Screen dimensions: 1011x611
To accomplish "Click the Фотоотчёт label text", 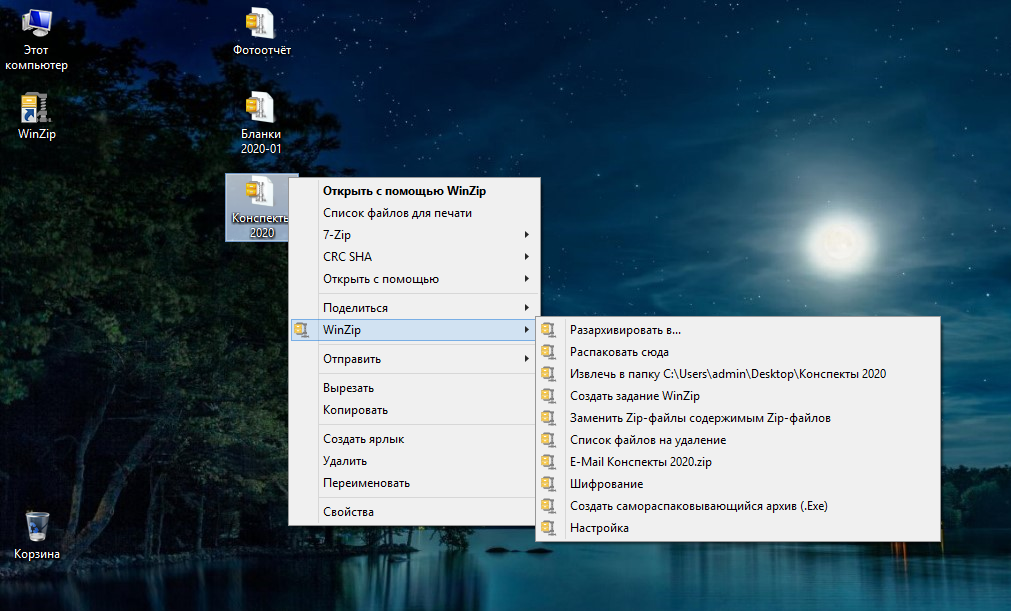I will (262, 50).
